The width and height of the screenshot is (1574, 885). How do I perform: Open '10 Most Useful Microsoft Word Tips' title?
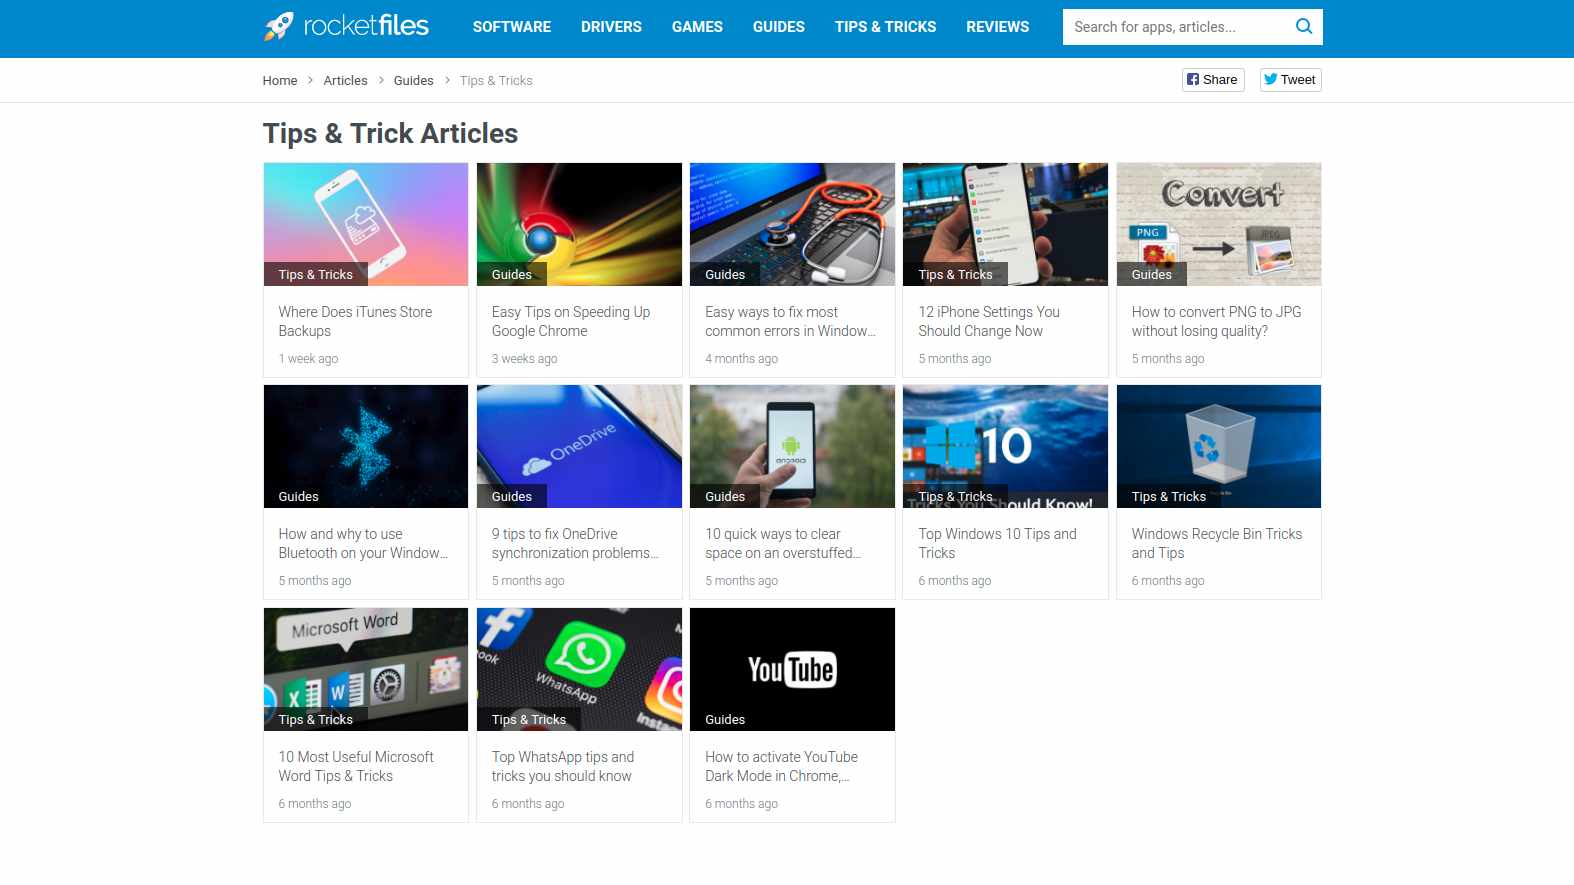pyautogui.click(x=356, y=766)
